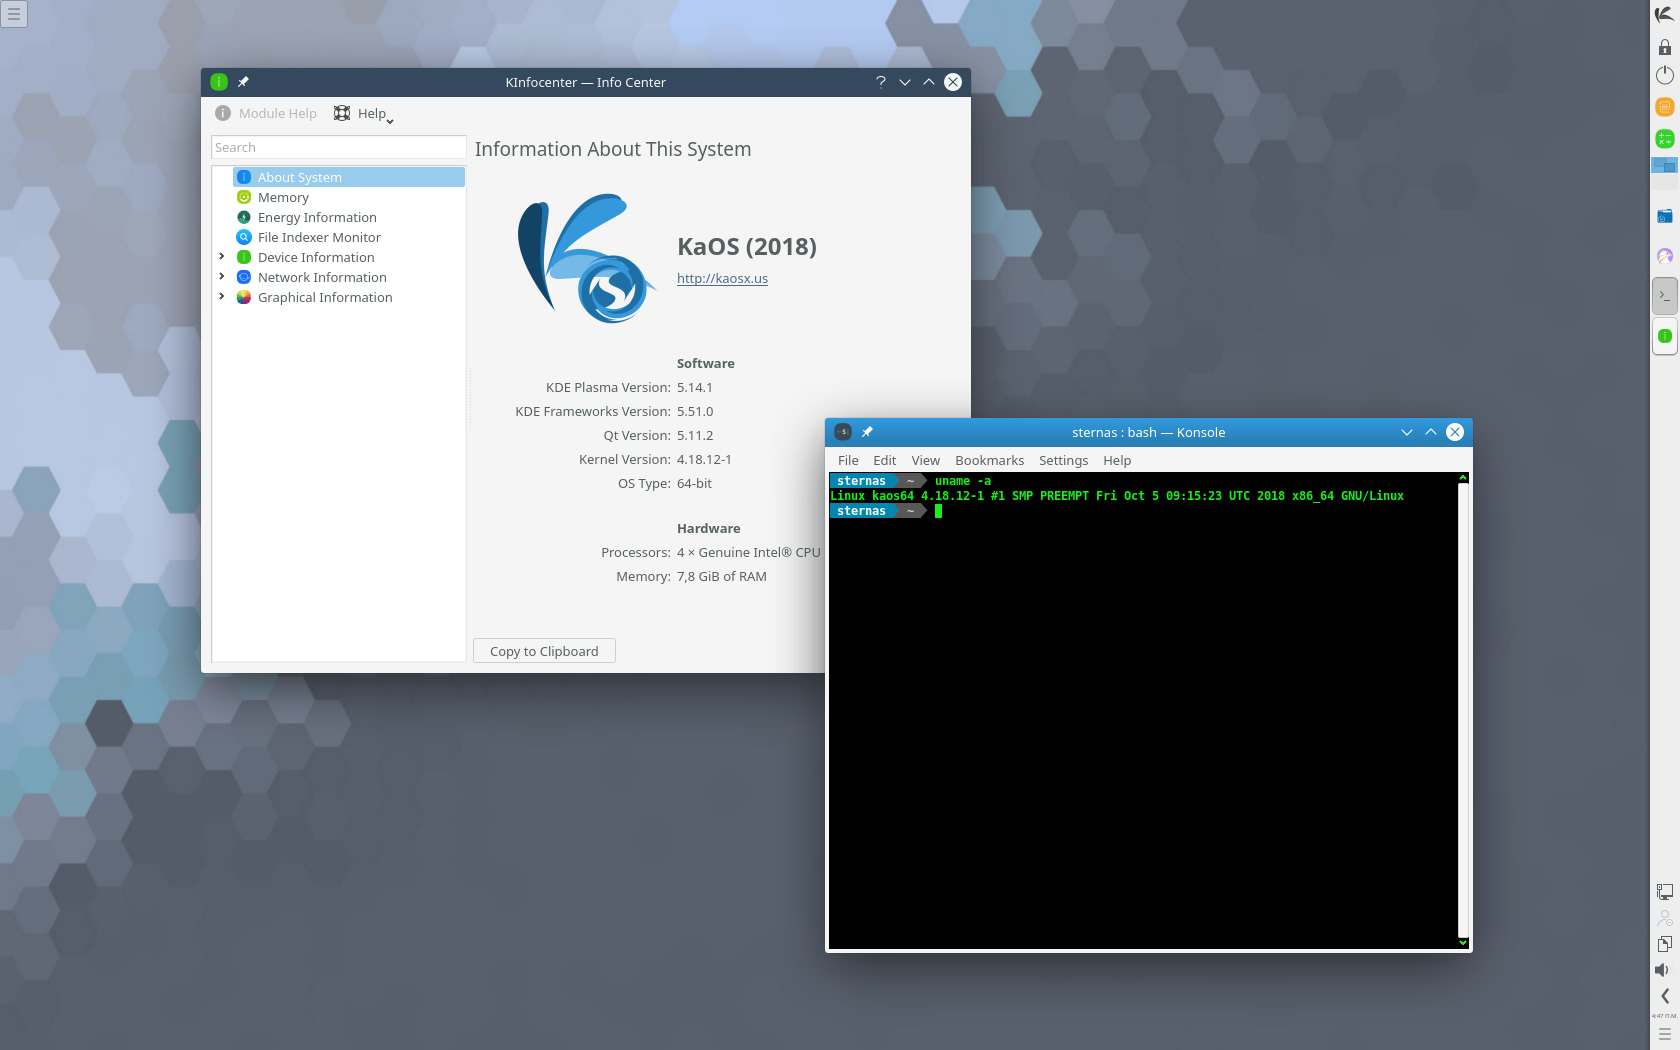The height and width of the screenshot is (1050, 1680).
Task: Click the File Indexer Monitor icon
Action: click(x=243, y=237)
